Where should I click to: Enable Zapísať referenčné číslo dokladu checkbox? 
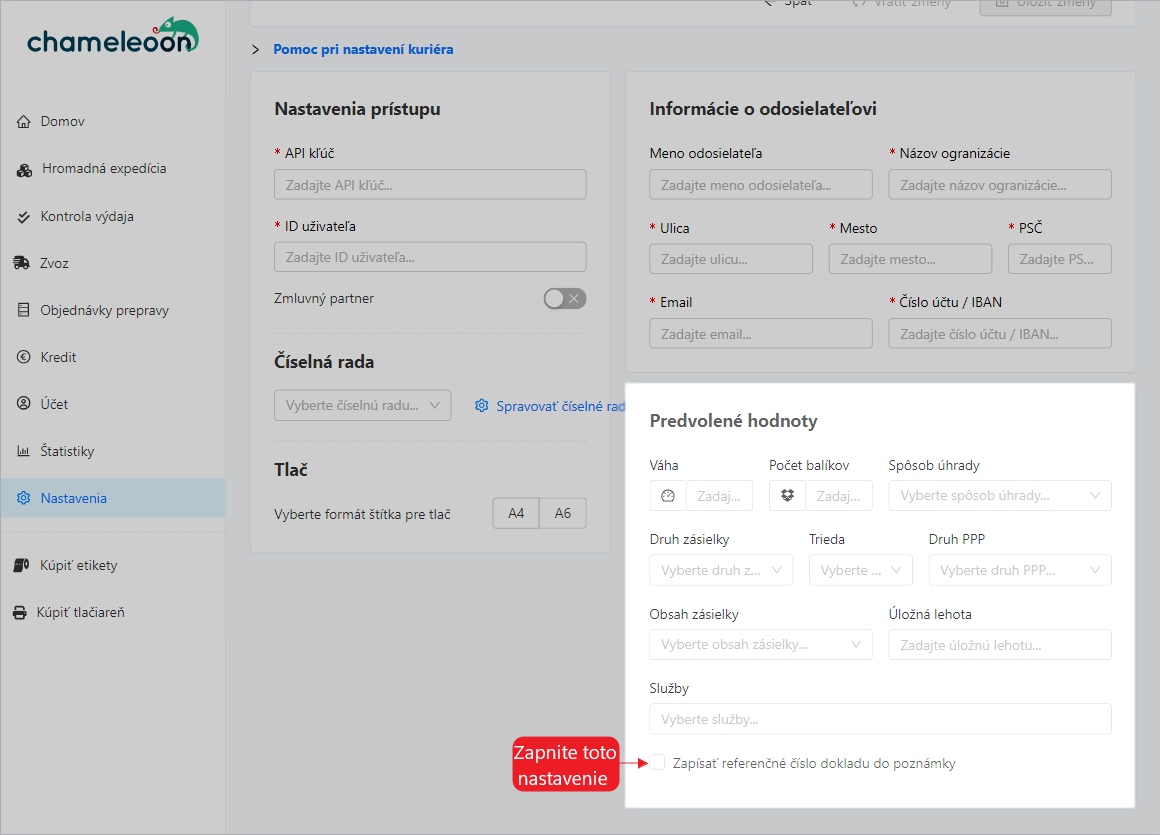tap(658, 763)
